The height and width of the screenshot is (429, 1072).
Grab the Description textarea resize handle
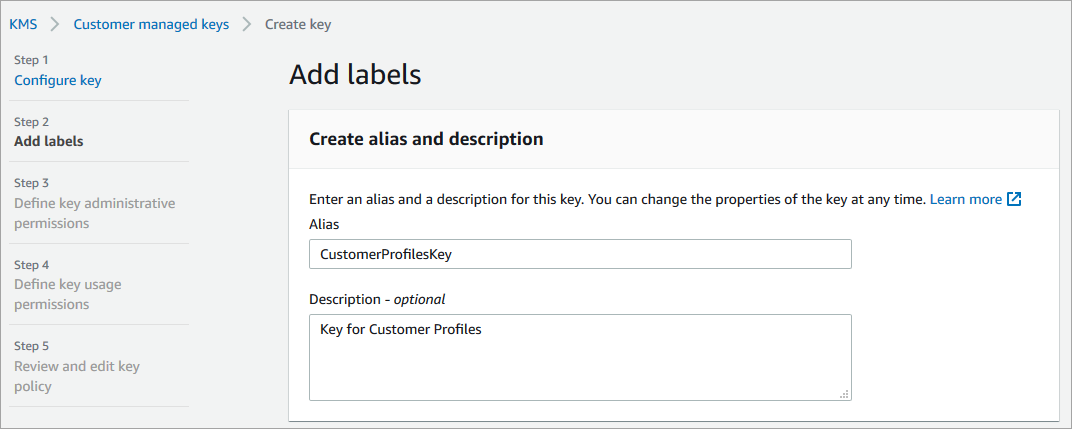point(845,394)
